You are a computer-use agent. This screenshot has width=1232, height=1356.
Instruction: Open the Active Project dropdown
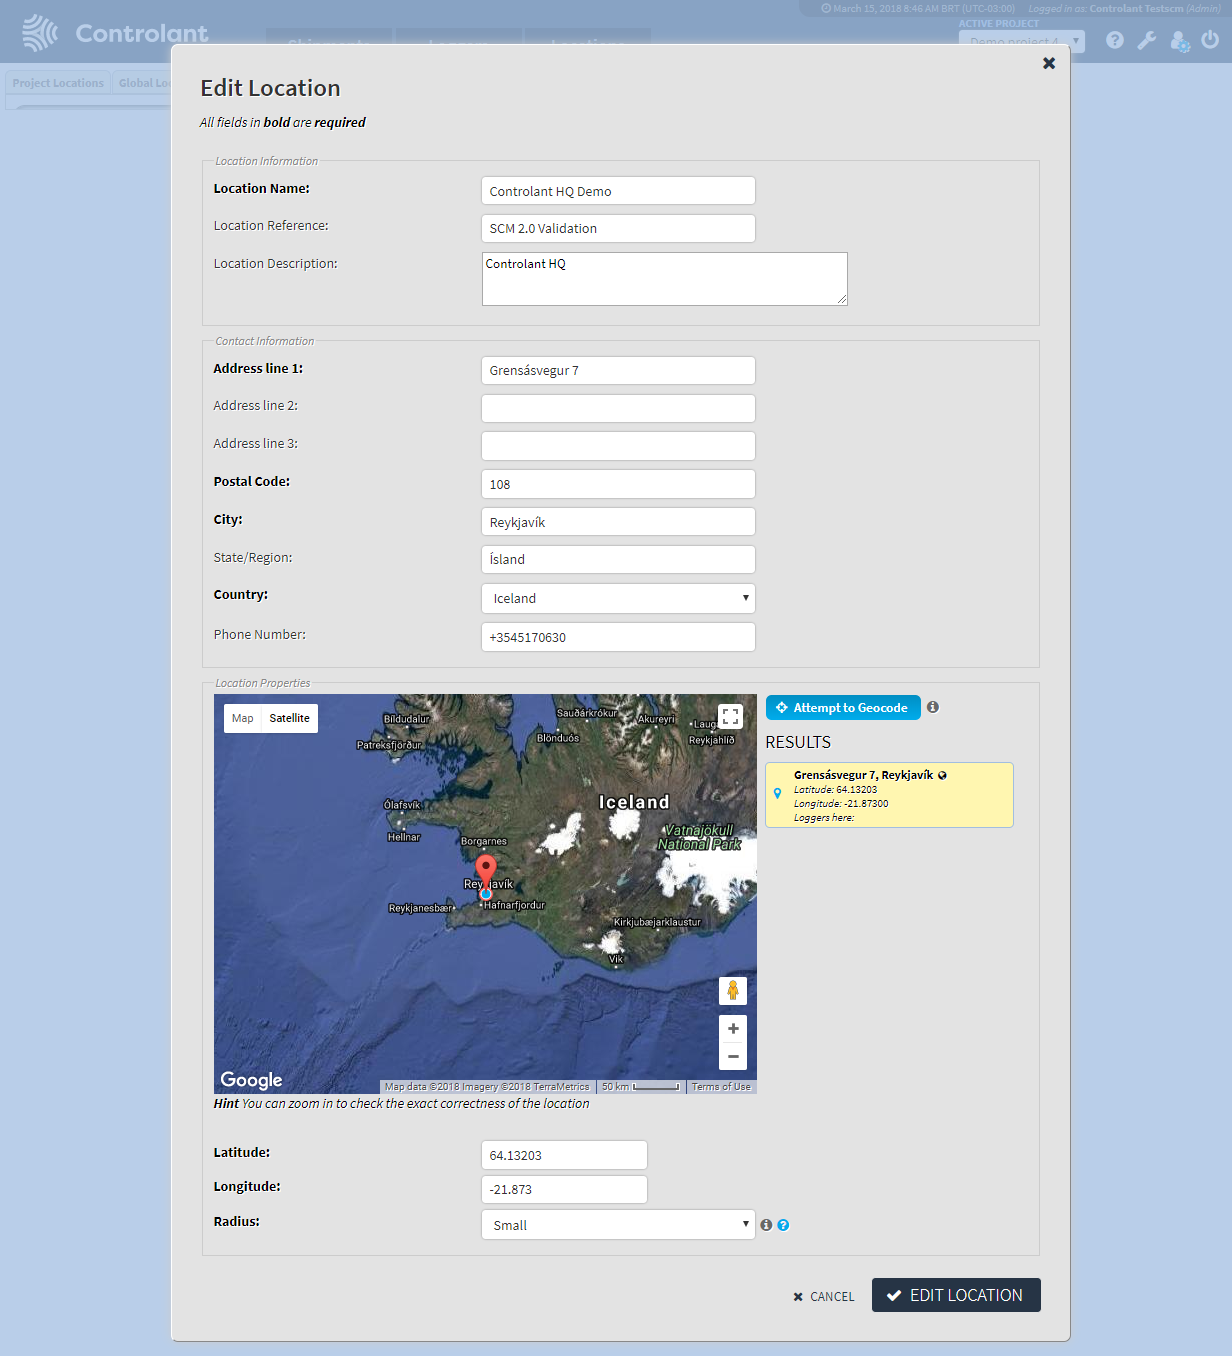click(1021, 41)
